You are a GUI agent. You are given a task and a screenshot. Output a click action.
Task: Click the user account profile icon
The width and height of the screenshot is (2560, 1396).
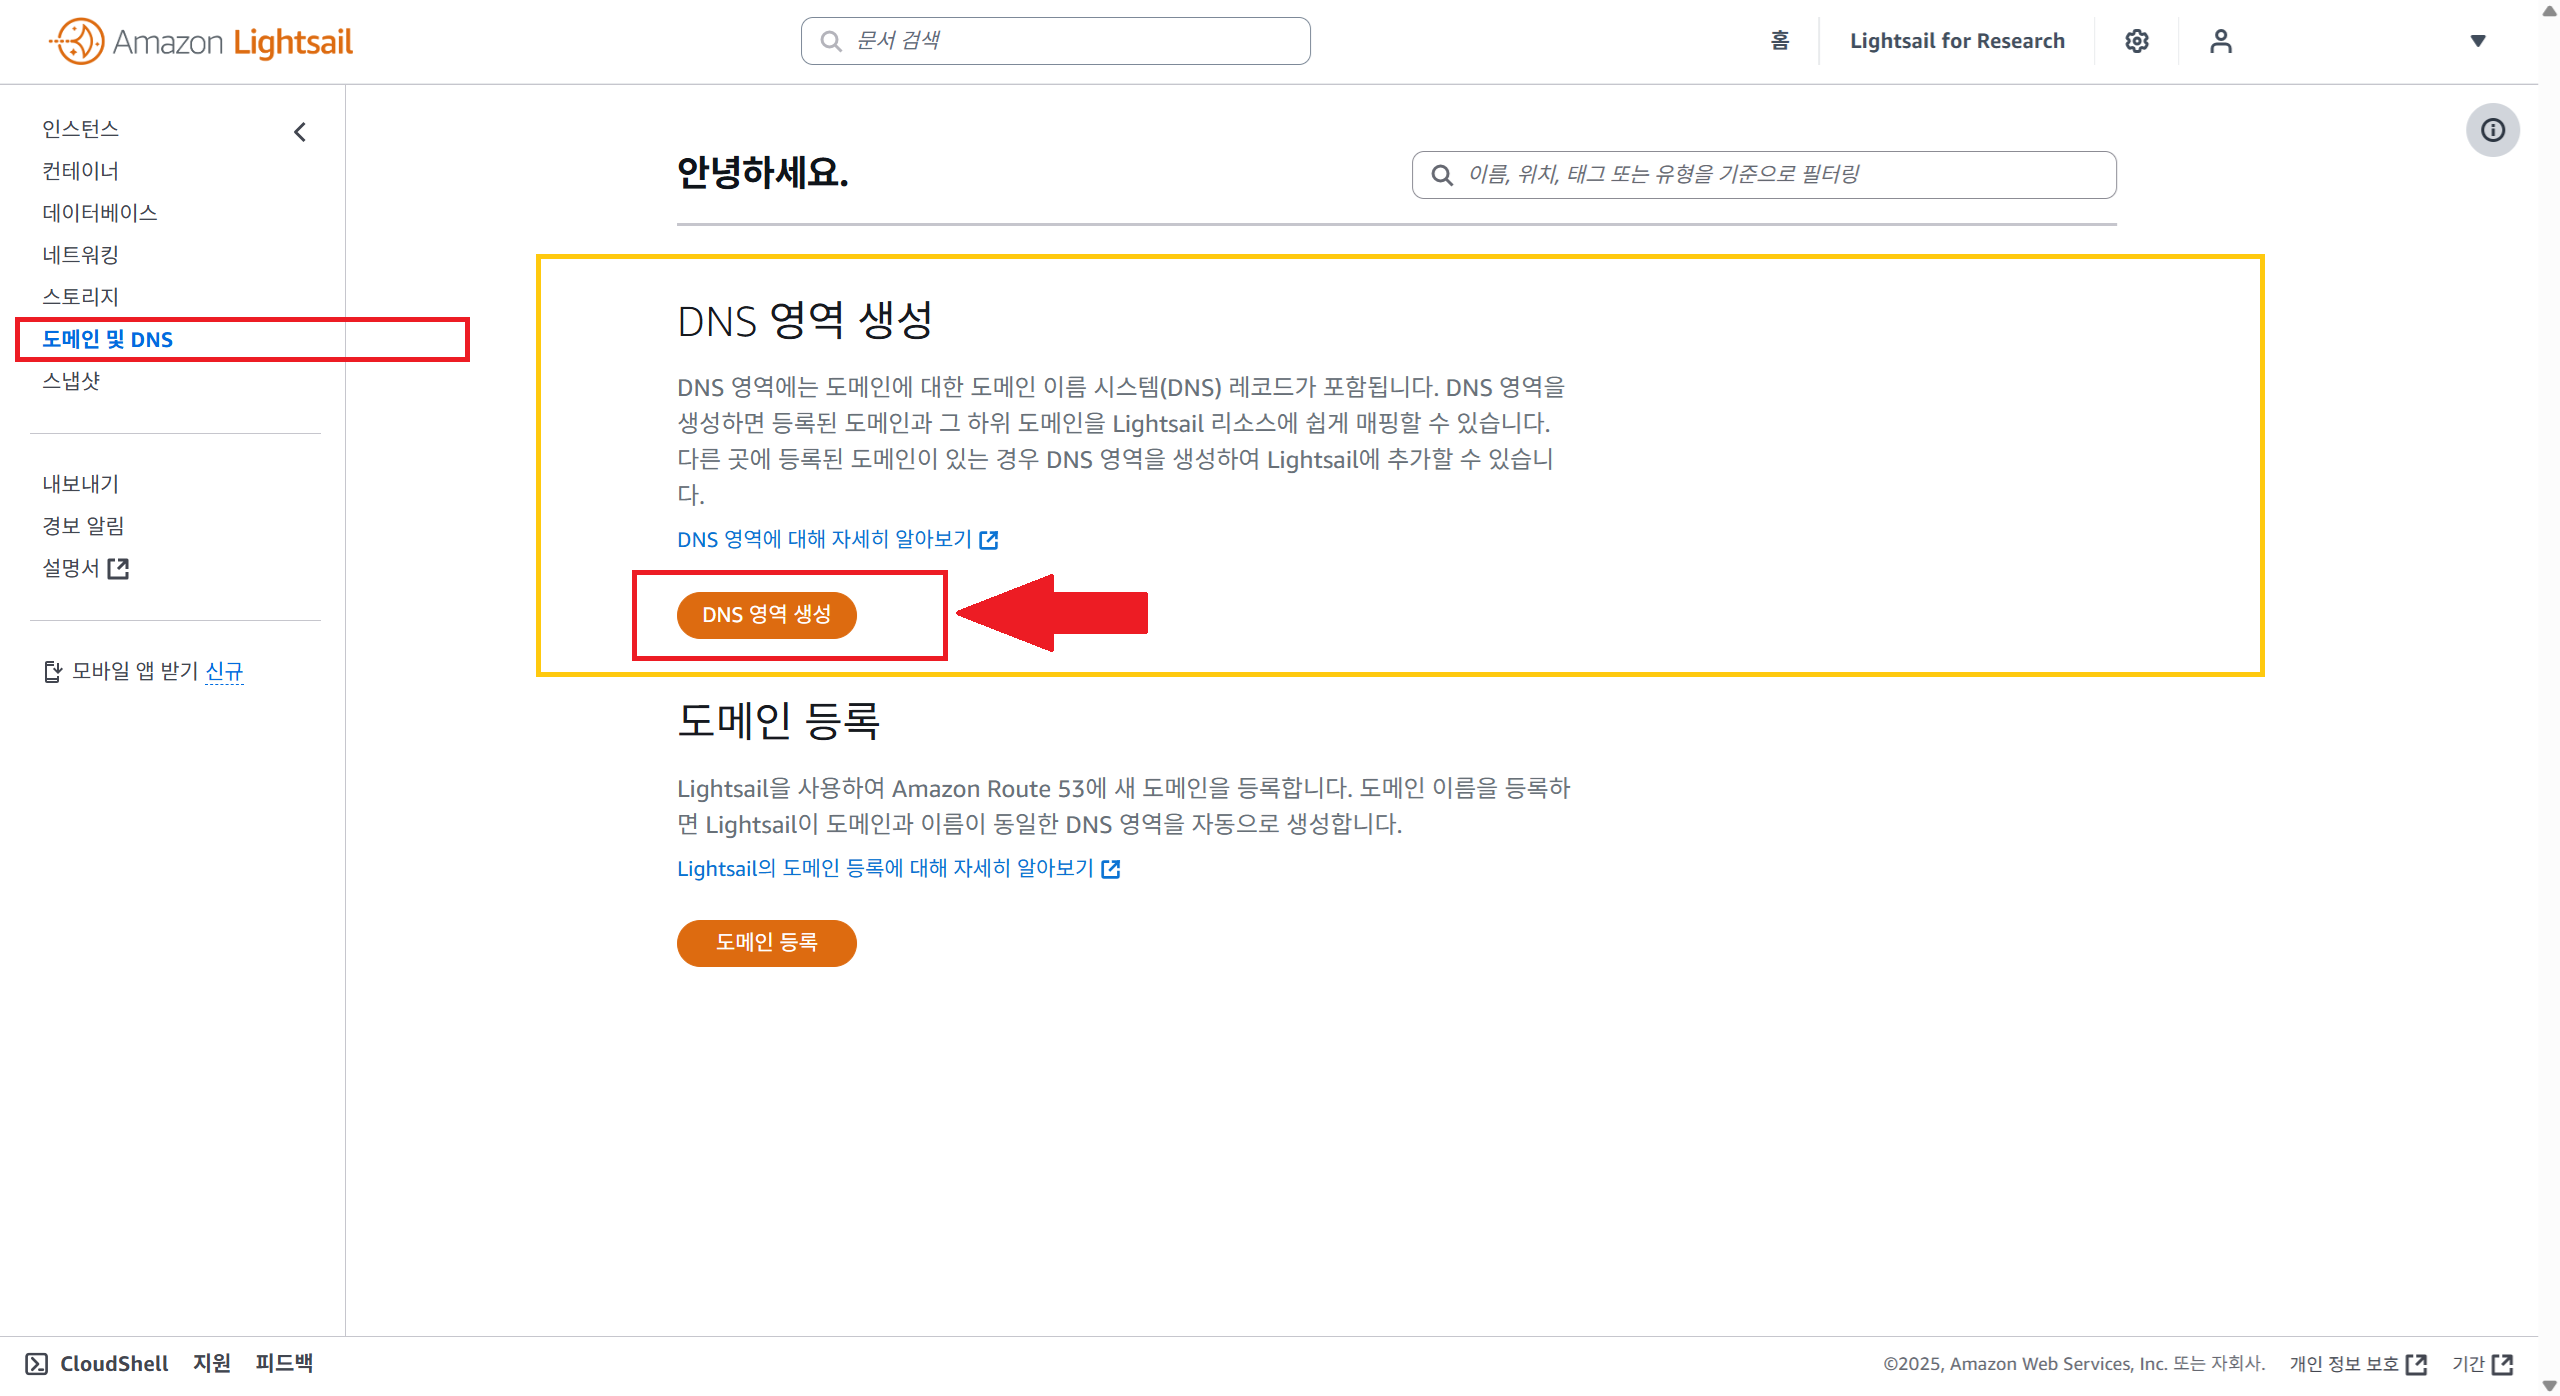click(2220, 41)
